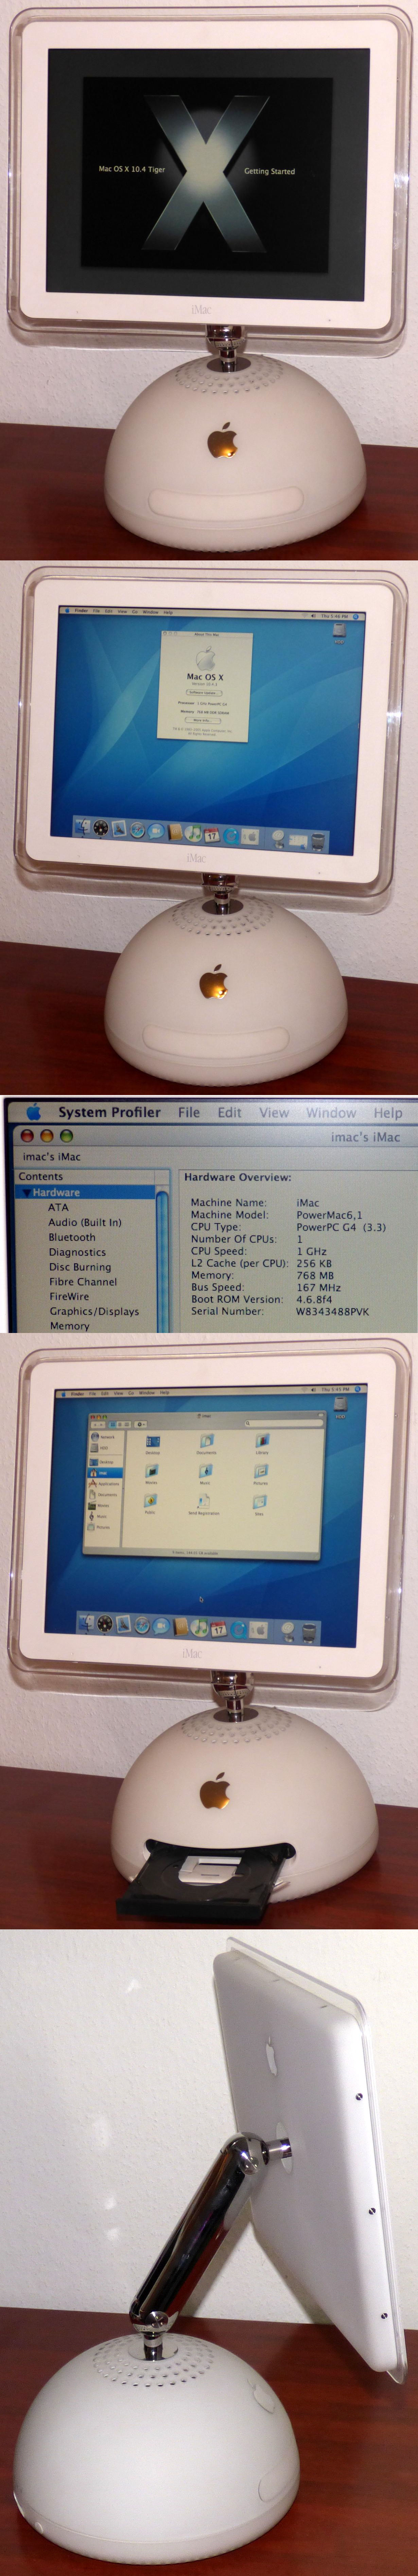Open iChat in dock below About This Mac

pyautogui.click(x=156, y=831)
